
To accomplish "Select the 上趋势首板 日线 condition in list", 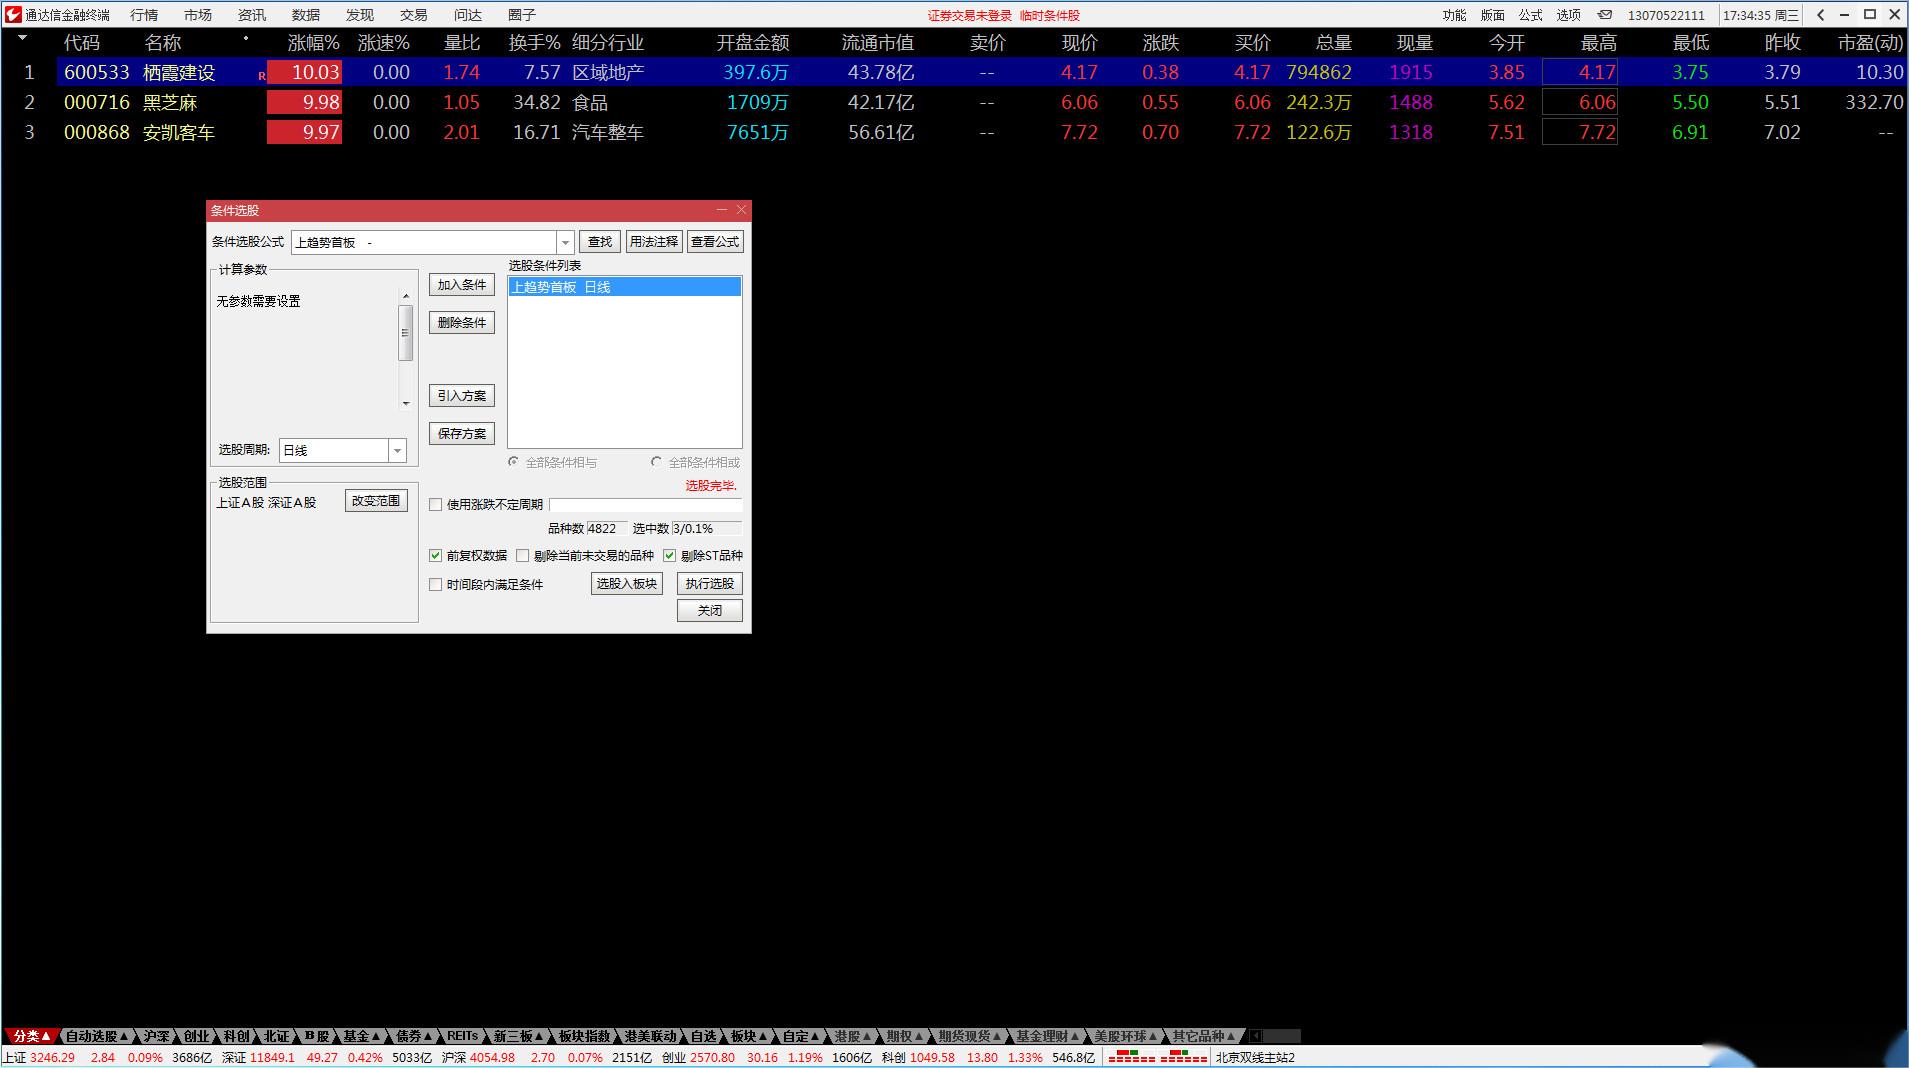I will pyautogui.click(x=625, y=287).
